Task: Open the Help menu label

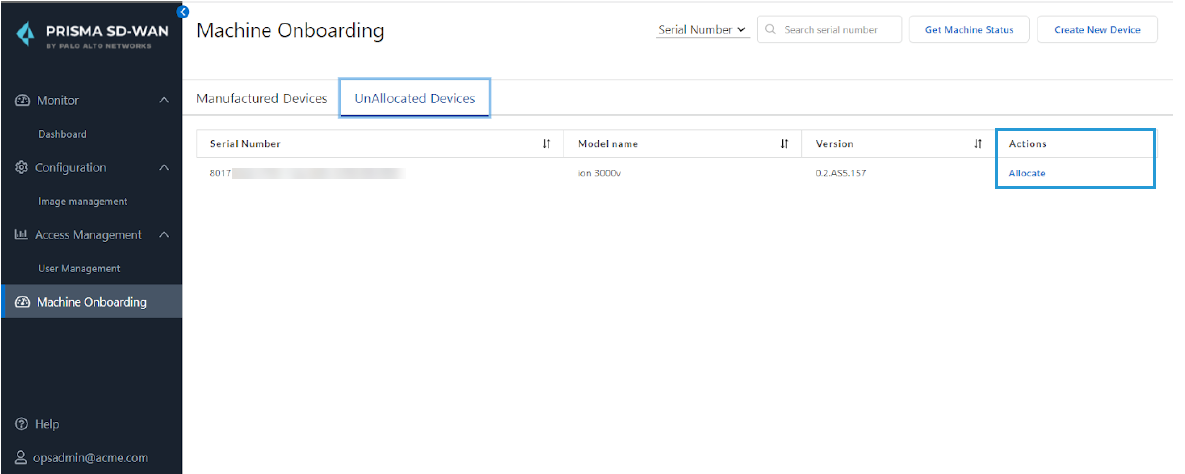Action: tap(47, 424)
